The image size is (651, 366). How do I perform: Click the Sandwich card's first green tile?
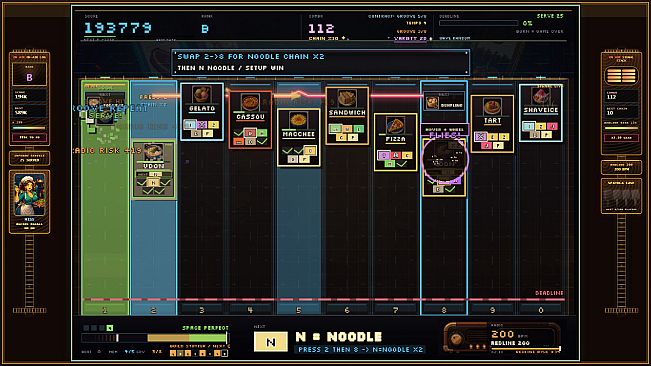point(335,129)
